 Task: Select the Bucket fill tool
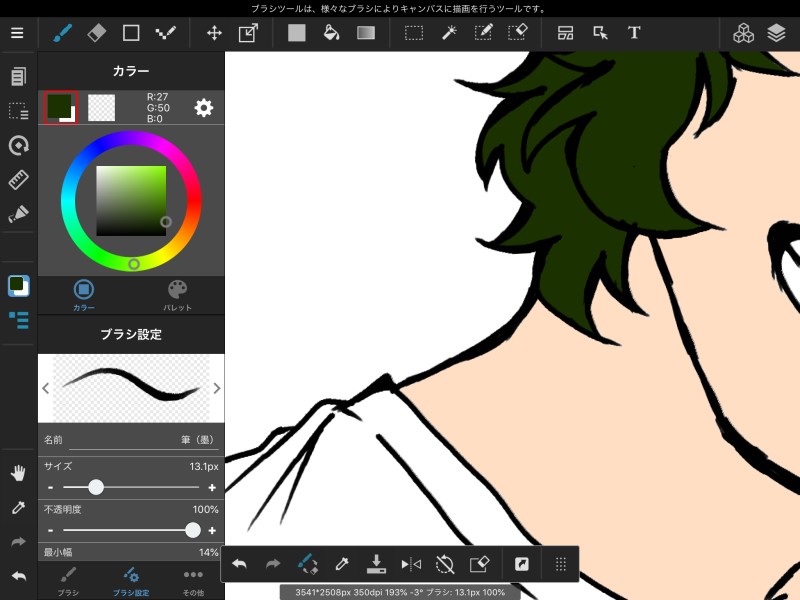[x=332, y=33]
